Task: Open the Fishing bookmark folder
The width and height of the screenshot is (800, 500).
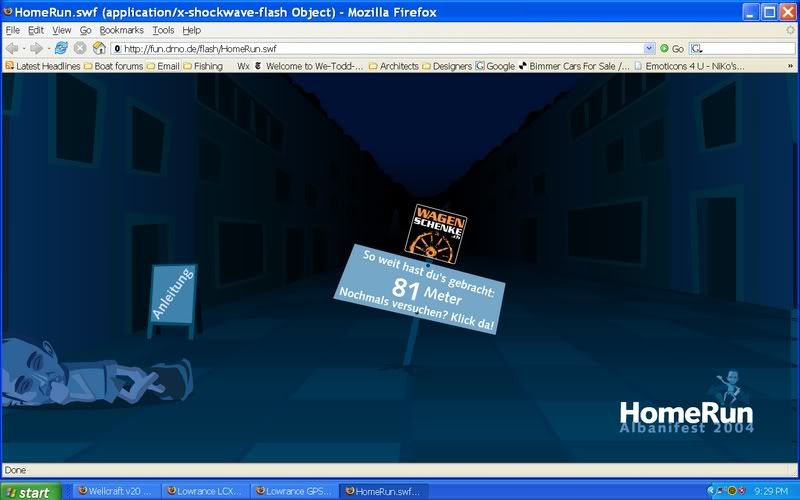Action: coord(203,66)
